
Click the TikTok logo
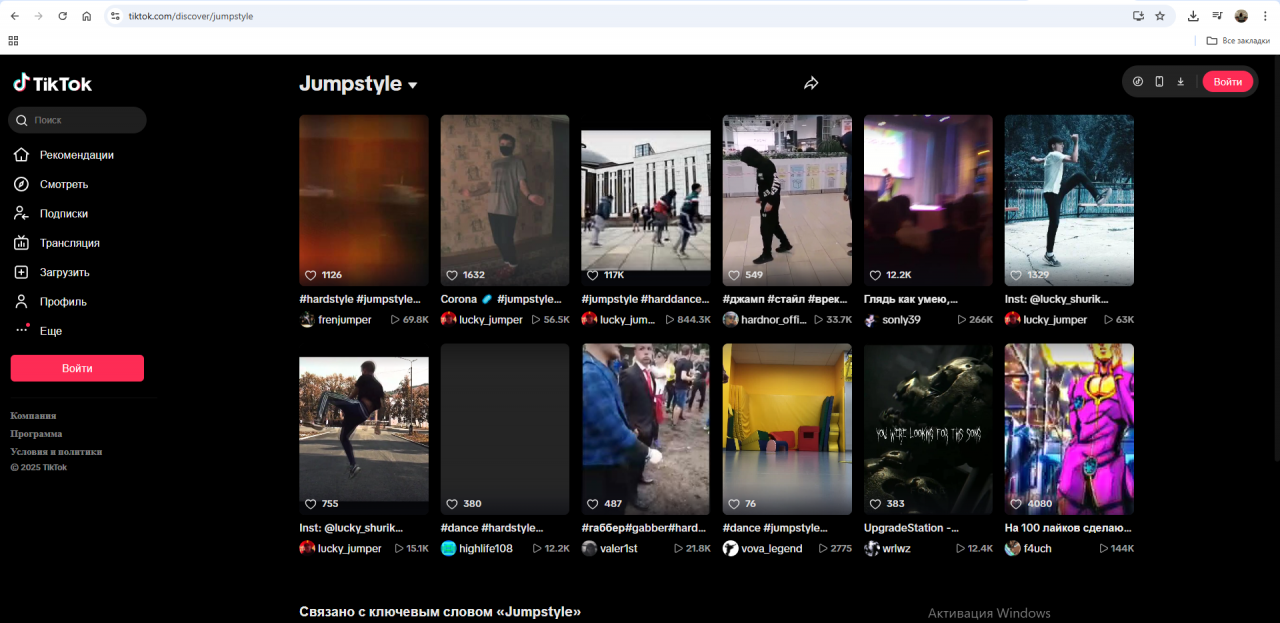[x=52, y=83]
